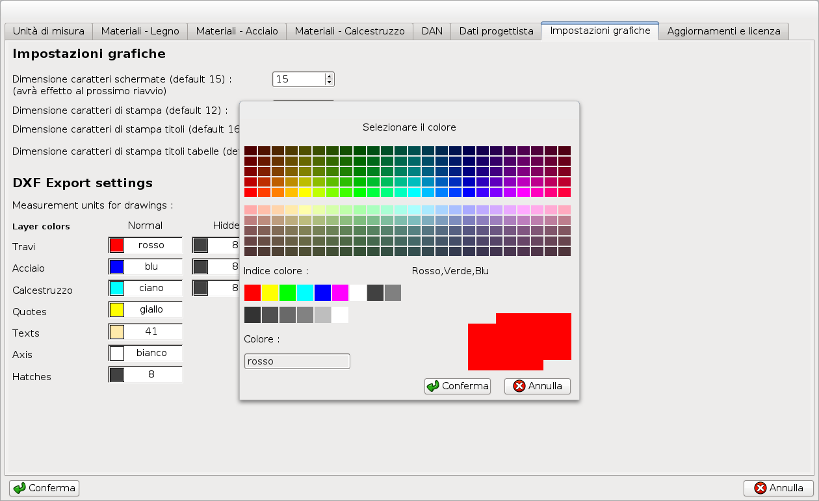Pick green in the Indice colore row
Screen dimensions: 819x501
click(x=288, y=293)
